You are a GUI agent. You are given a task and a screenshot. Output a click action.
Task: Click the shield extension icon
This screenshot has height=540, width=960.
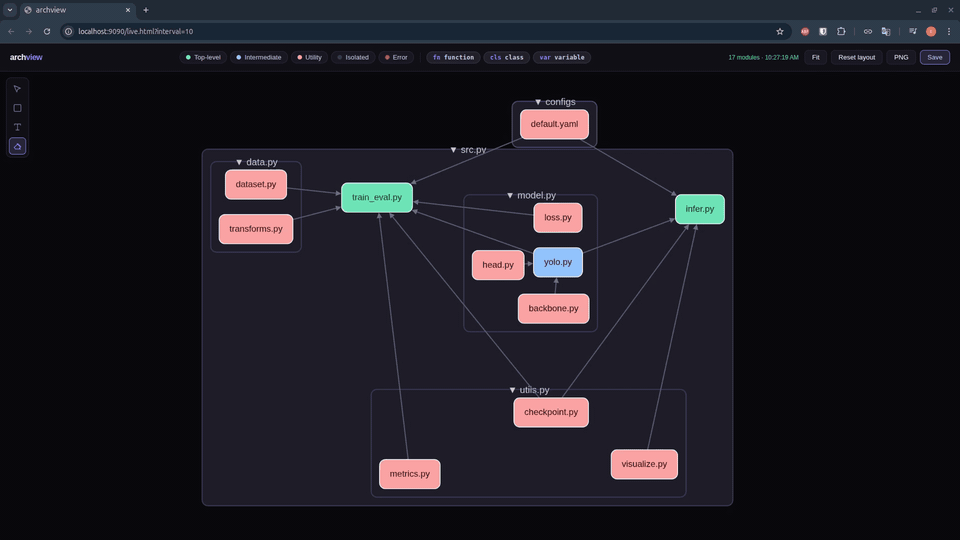click(823, 31)
